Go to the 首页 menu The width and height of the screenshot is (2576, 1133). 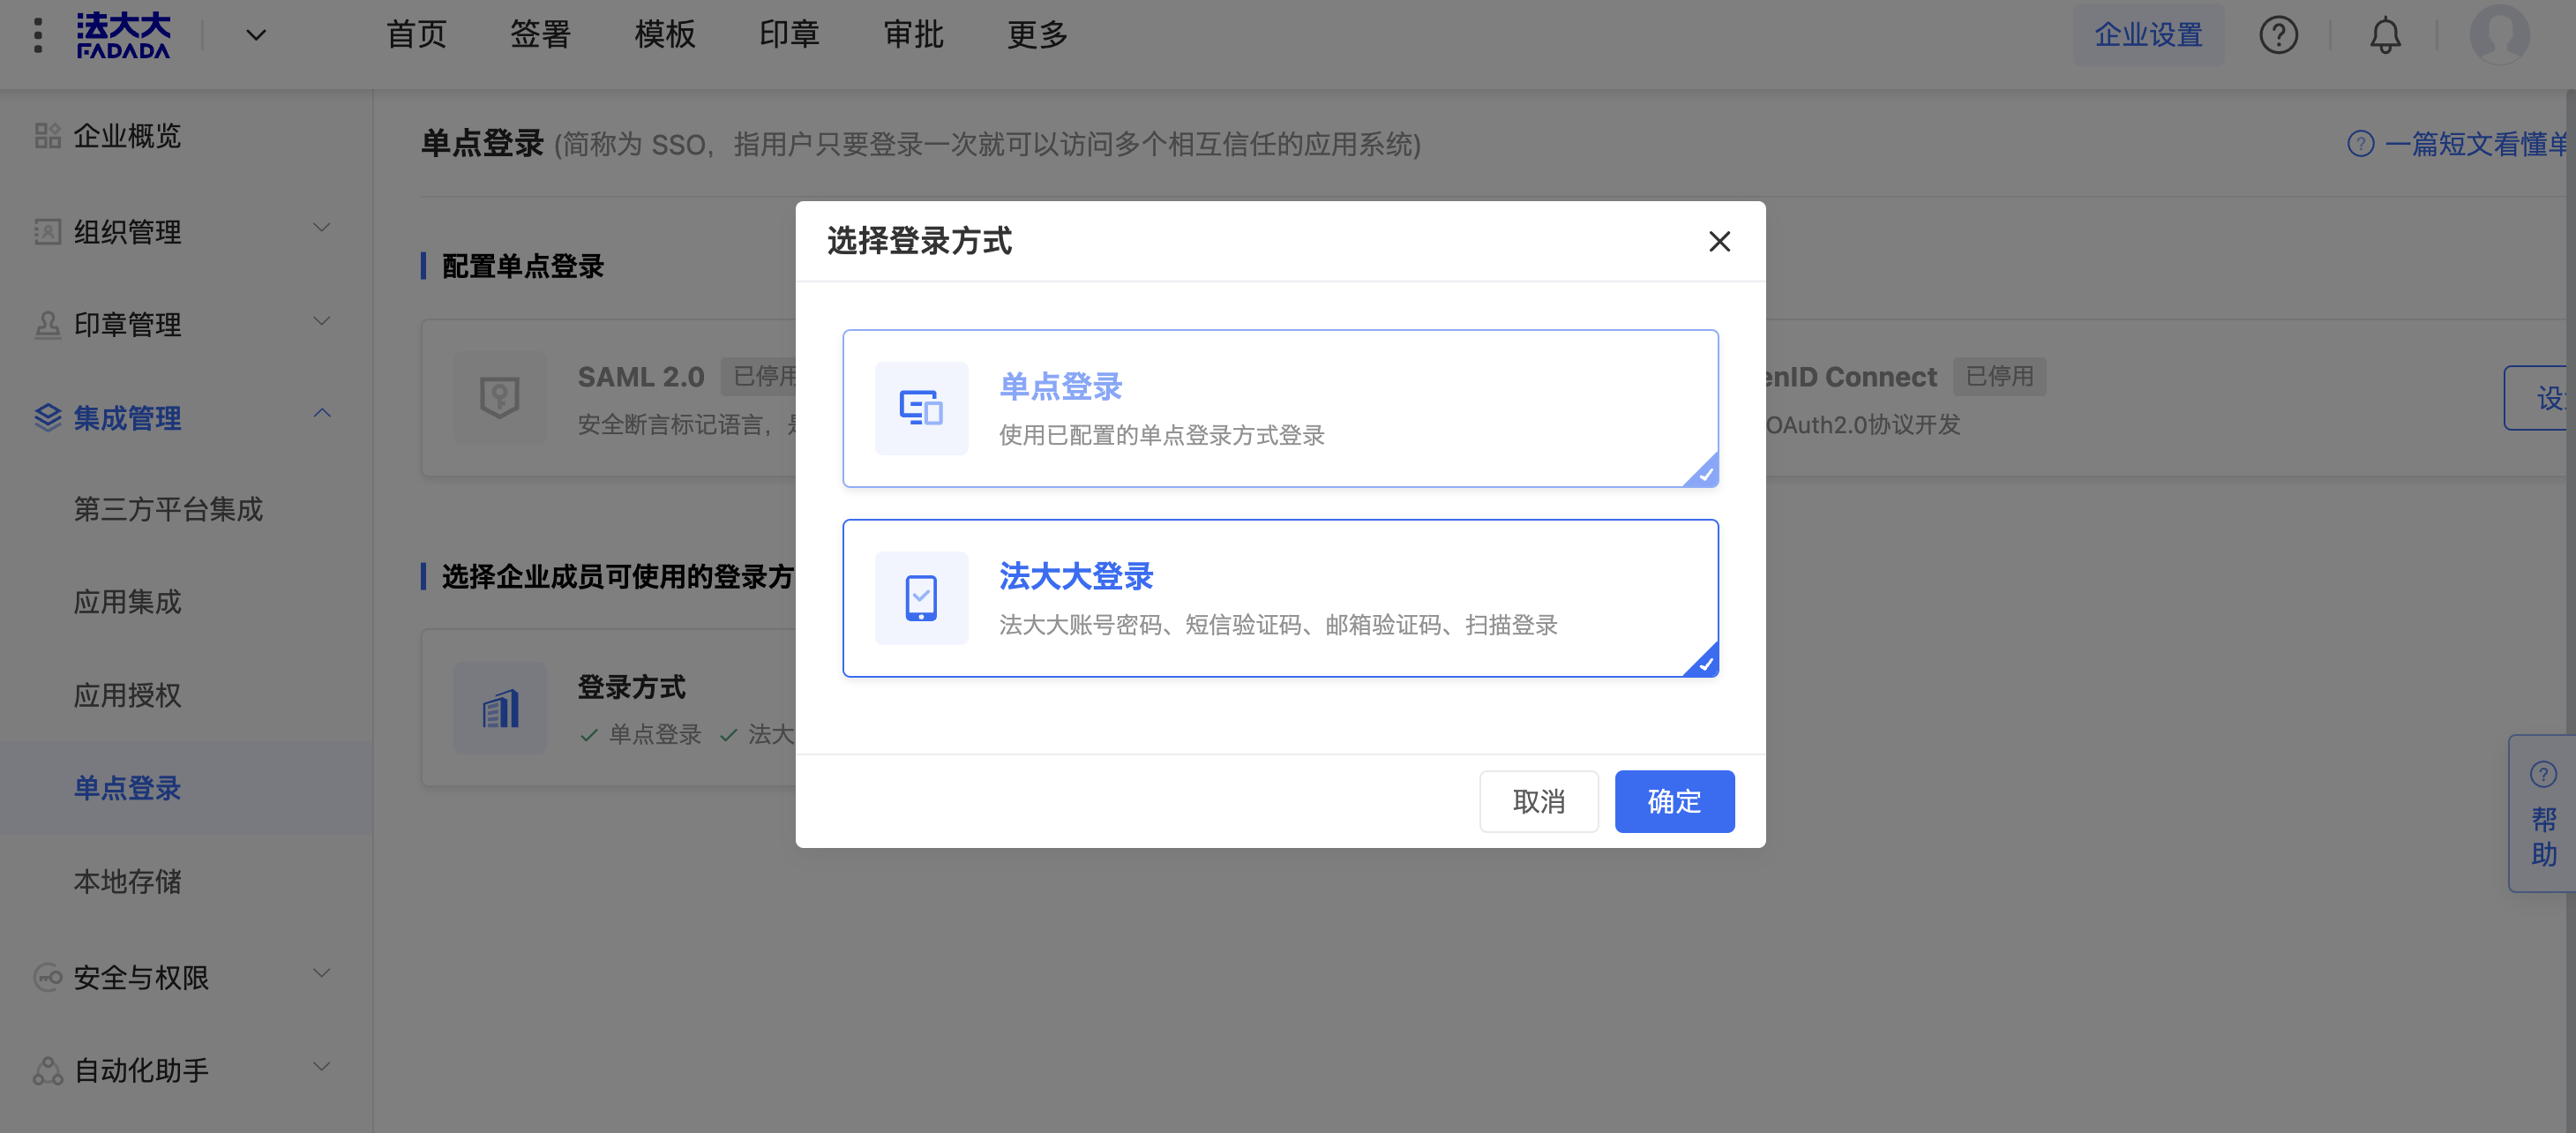(x=416, y=35)
